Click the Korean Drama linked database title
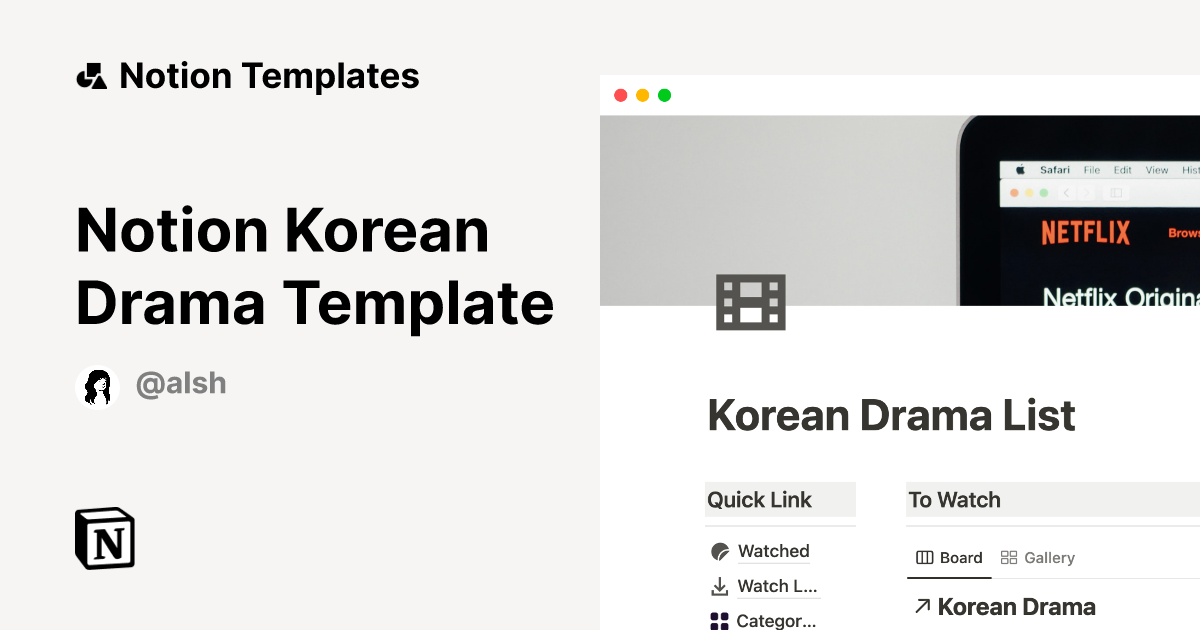This screenshot has height=630, width=1200. tap(1016, 606)
